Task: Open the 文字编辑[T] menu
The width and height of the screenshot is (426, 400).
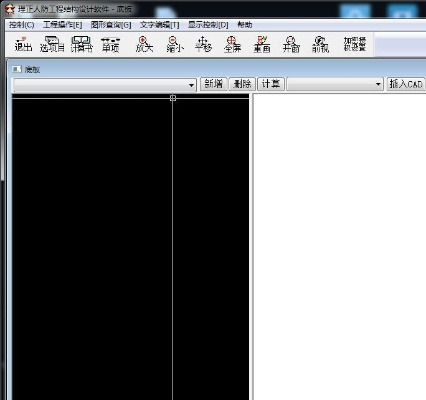Action: tap(159, 25)
